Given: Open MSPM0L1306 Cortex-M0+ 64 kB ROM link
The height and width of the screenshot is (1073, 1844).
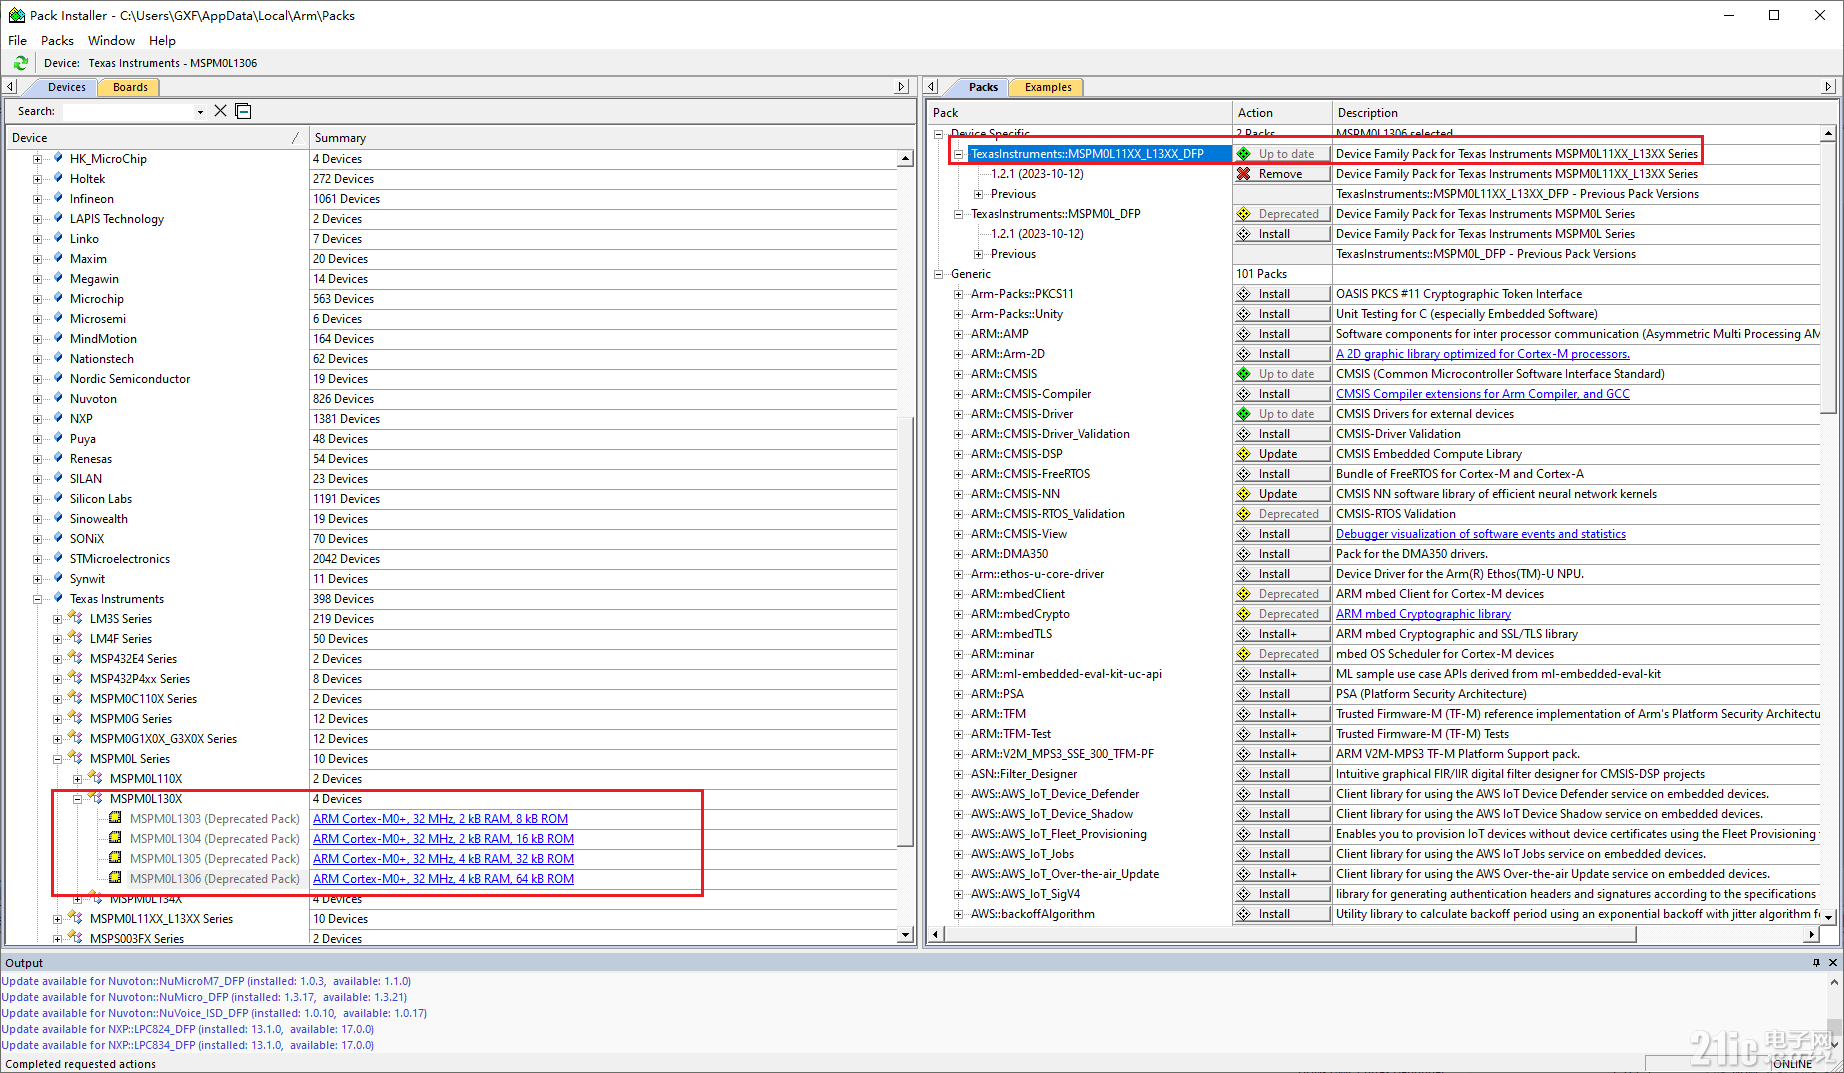Looking at the screenshot, I should click(443, 879).
